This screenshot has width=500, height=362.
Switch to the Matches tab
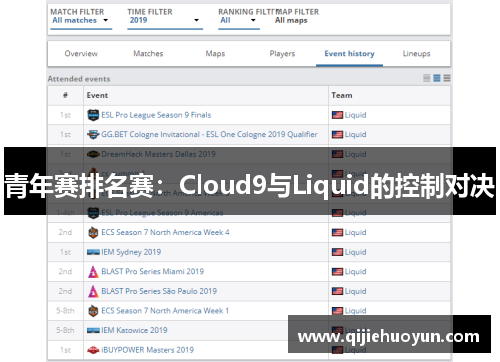click(148, 54)
